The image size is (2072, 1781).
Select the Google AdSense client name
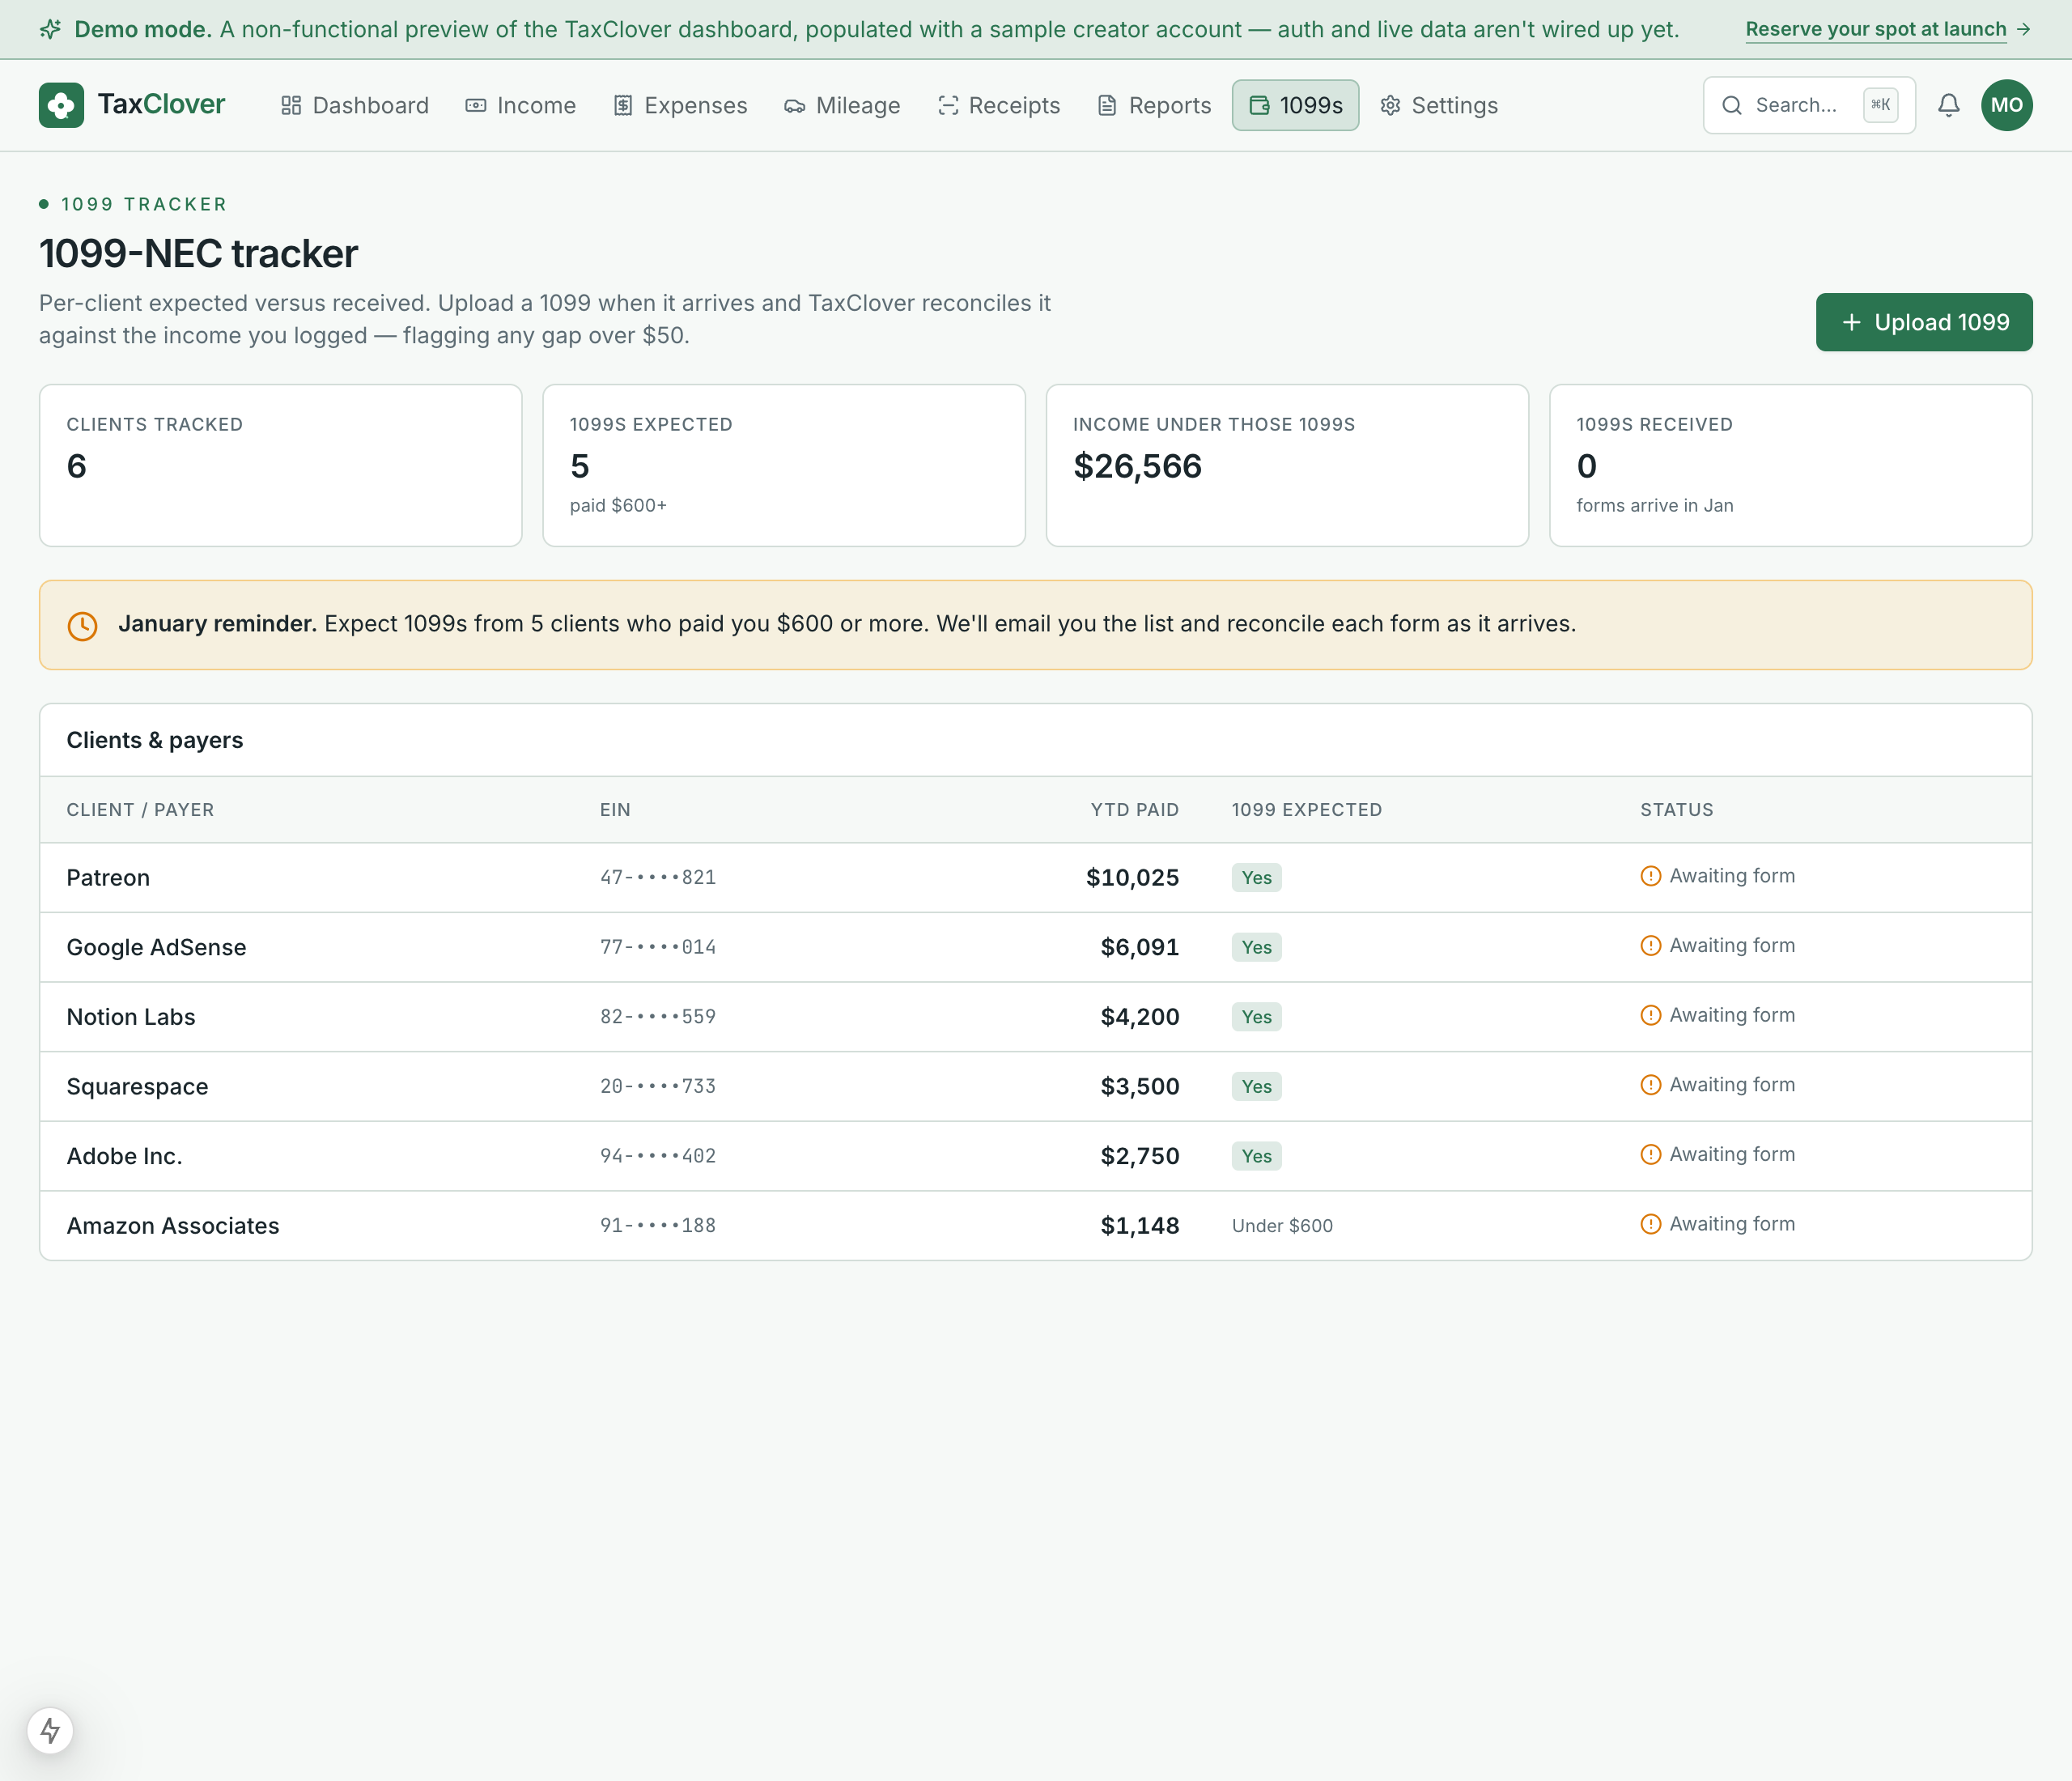pos(156,947)
